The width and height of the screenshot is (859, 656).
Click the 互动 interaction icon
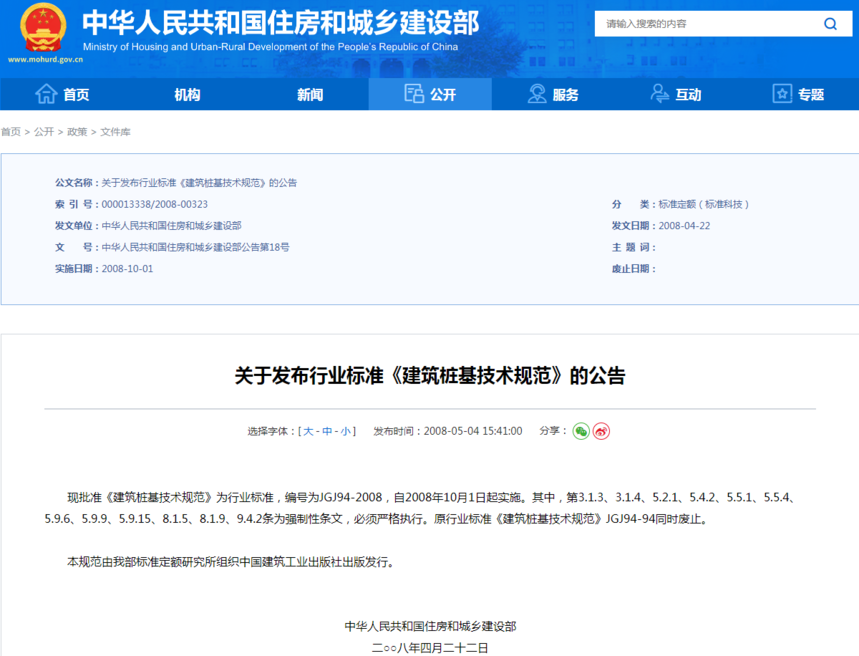click(660, 94)
